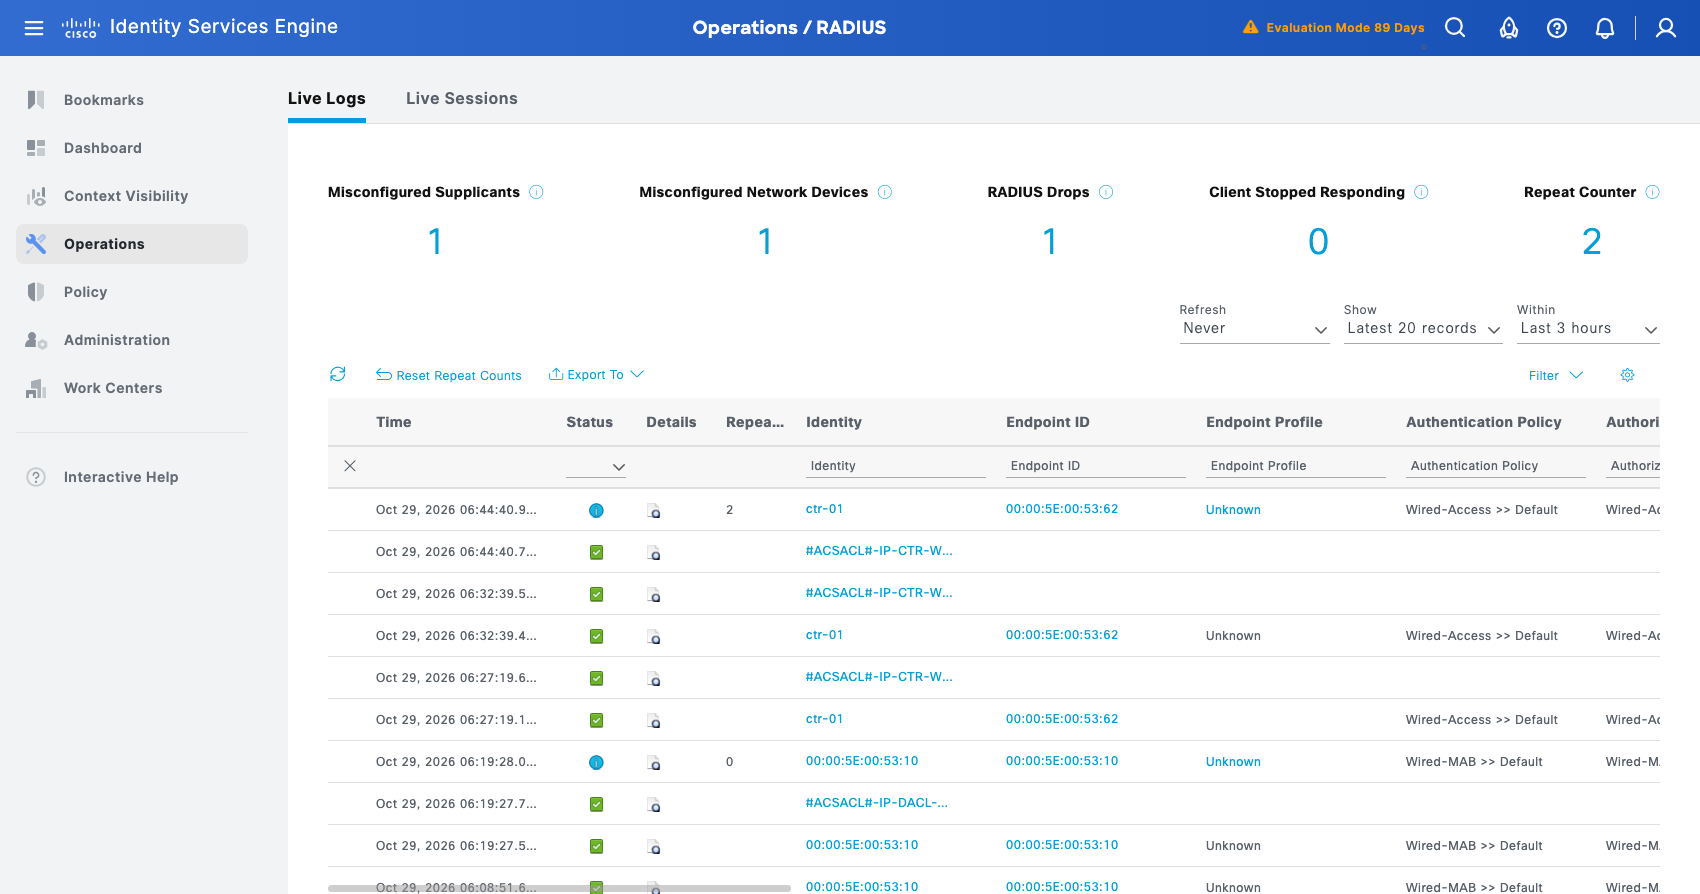1700x894 pixels.
Task: Open Context Visibility in the sidebar
Action: pyautogui.click(x=132, y=196)
